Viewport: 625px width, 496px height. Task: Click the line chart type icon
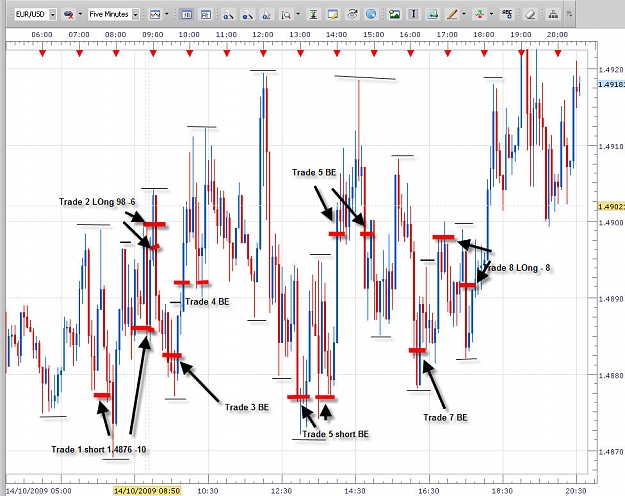pyautogui.click(x=155, y=15)
